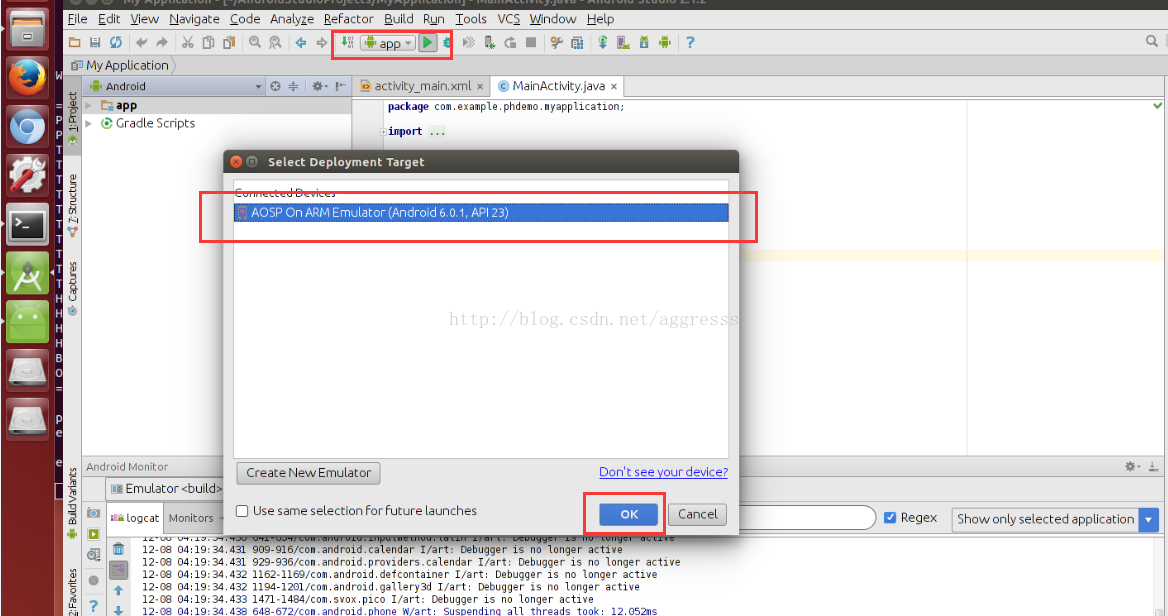
Task: Click the Open folder toolbar icon
Action: point(74,42)
